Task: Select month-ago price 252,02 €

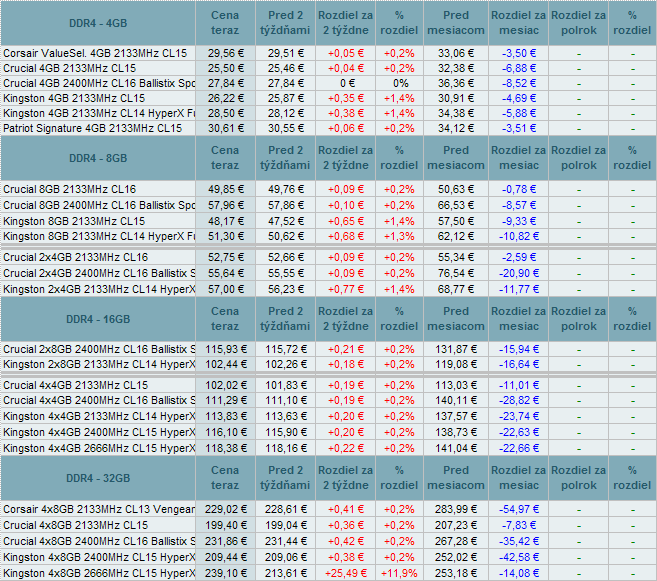Action: 456,557
